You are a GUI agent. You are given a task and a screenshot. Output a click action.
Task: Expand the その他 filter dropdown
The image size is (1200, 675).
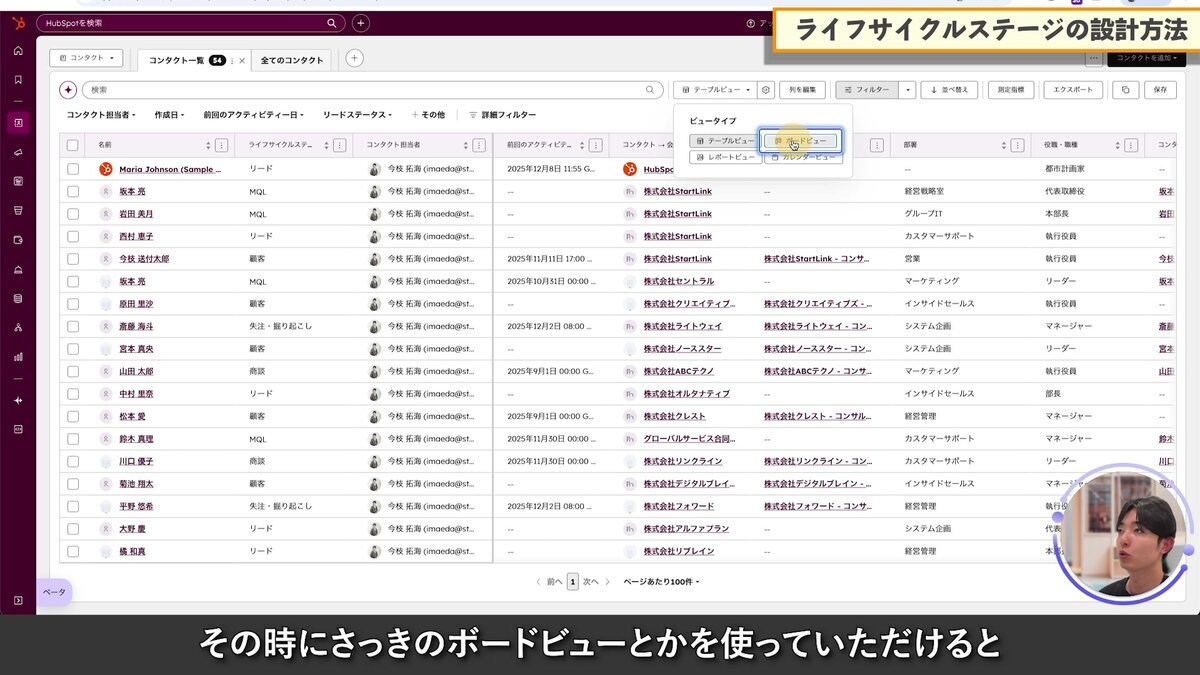428,114
